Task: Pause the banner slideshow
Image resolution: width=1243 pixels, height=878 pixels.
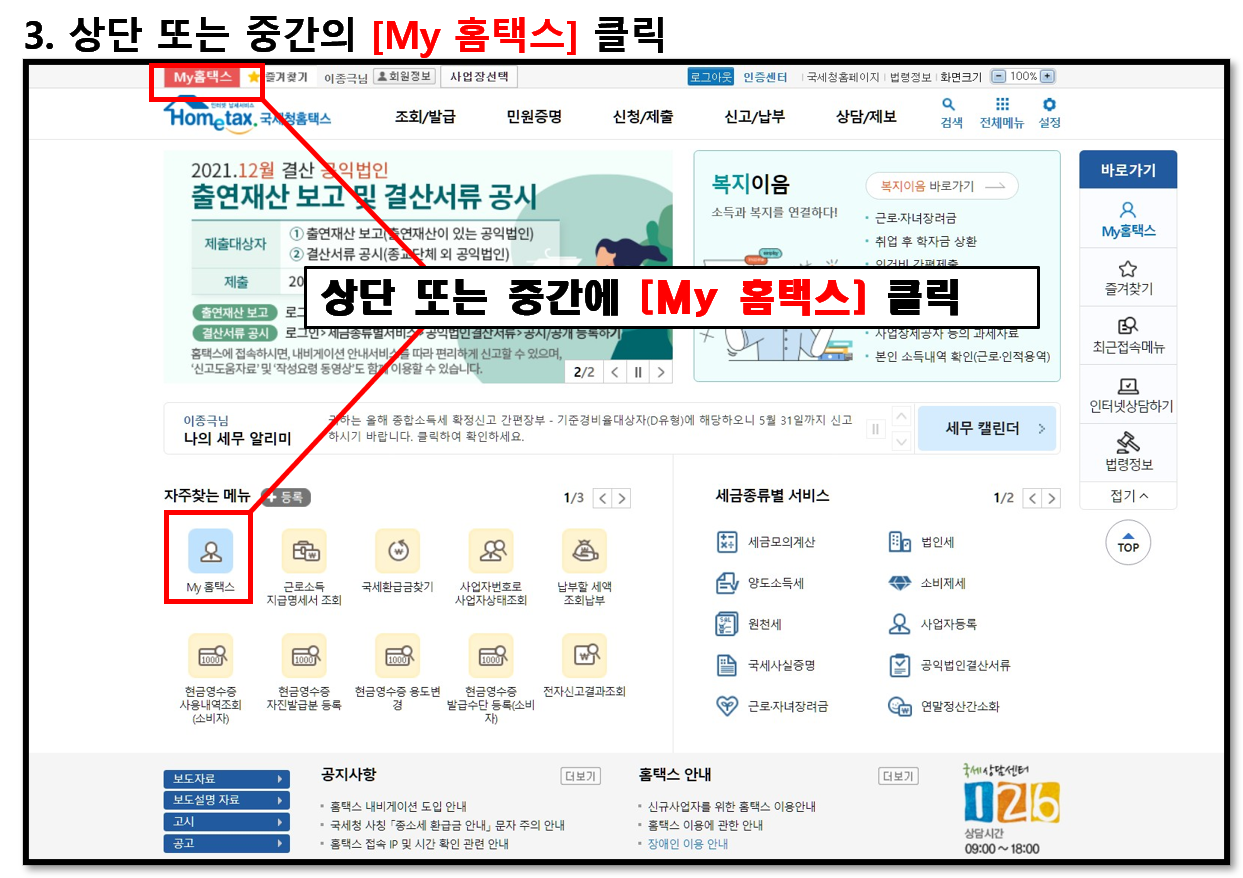Action: point(638,372)
